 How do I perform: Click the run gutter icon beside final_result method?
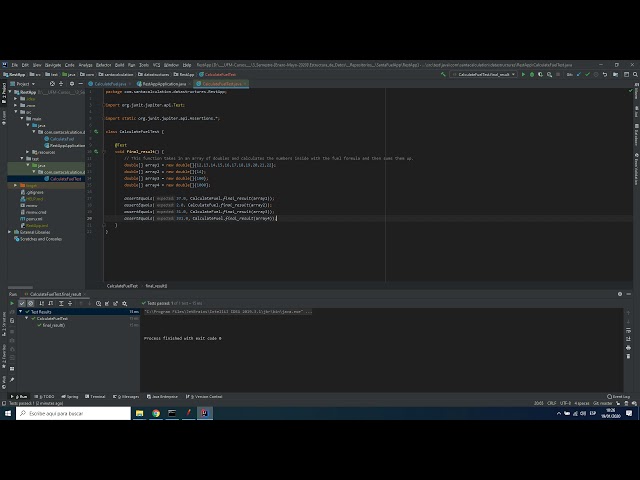pyautogui.click(x=96, y=151)
